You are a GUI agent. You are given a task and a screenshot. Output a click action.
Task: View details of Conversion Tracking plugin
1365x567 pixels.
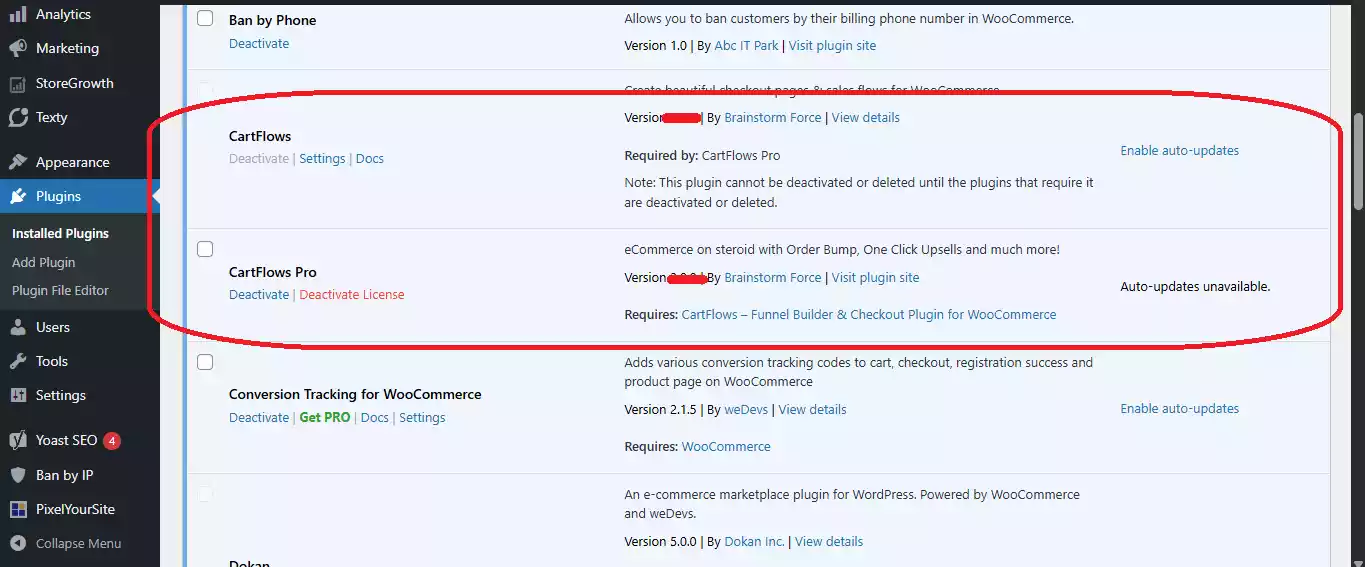812,409
